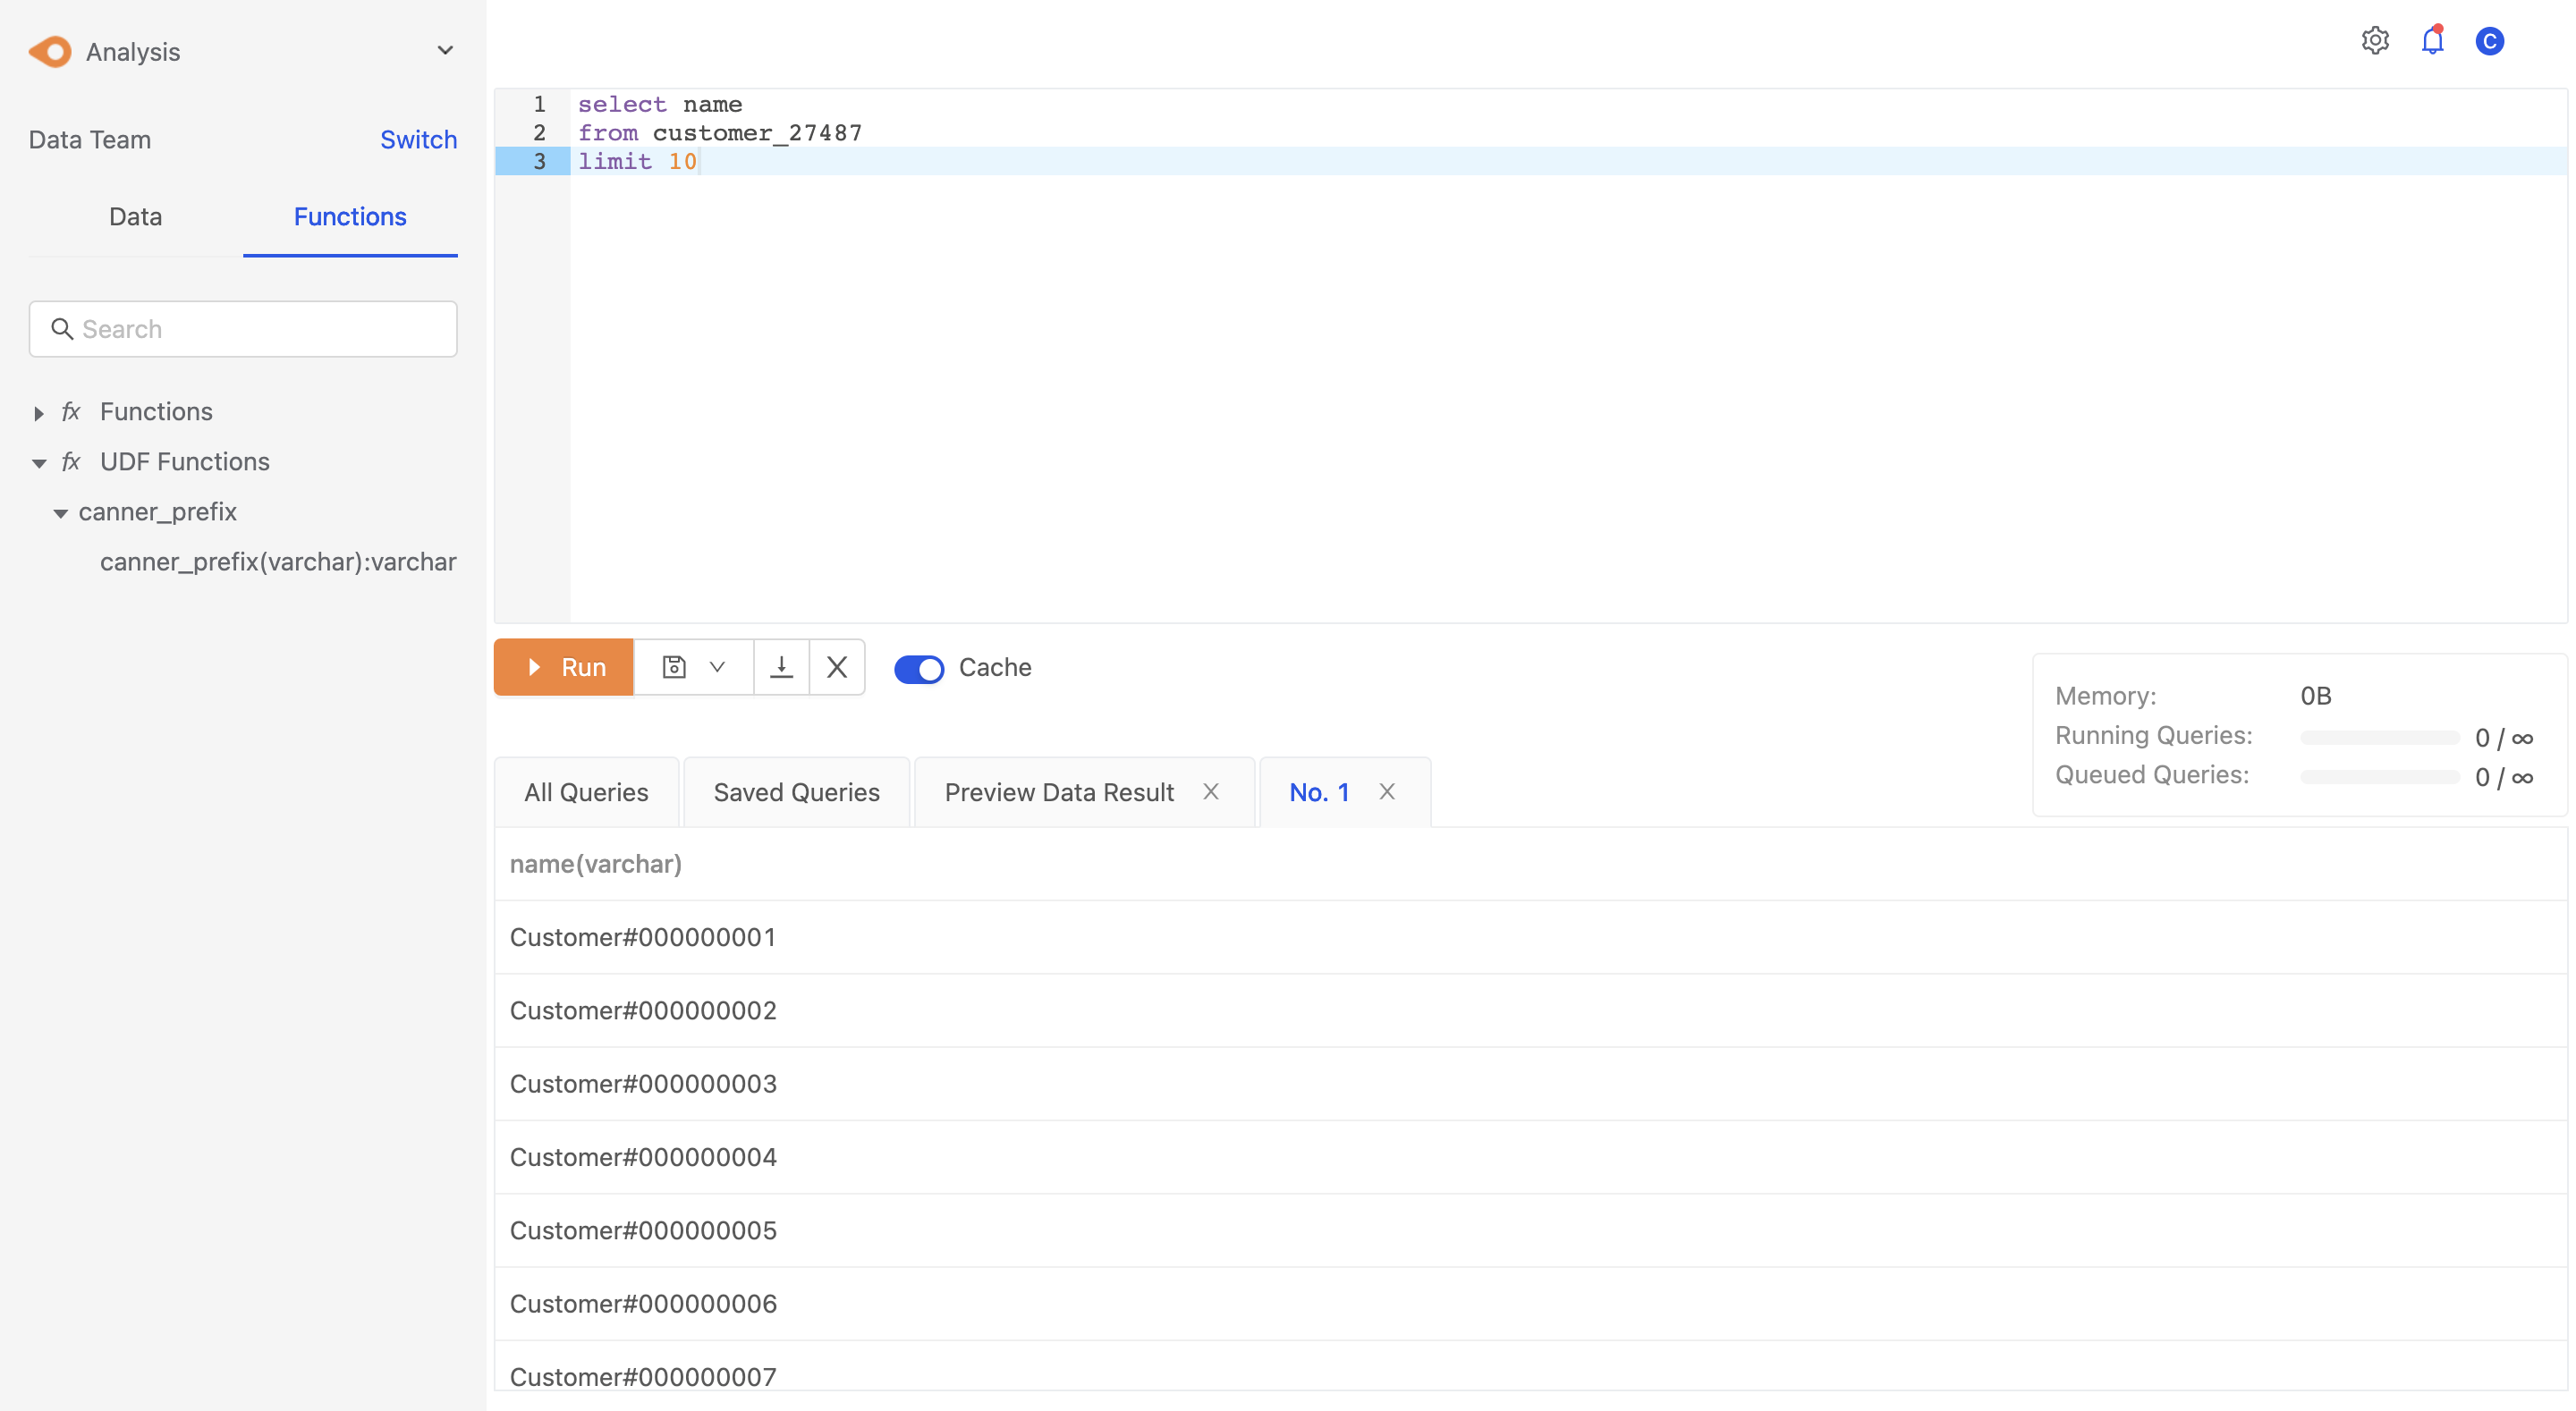Click the Search functions input field
Screen dimensions: 2576x1411
coord(243,328)
